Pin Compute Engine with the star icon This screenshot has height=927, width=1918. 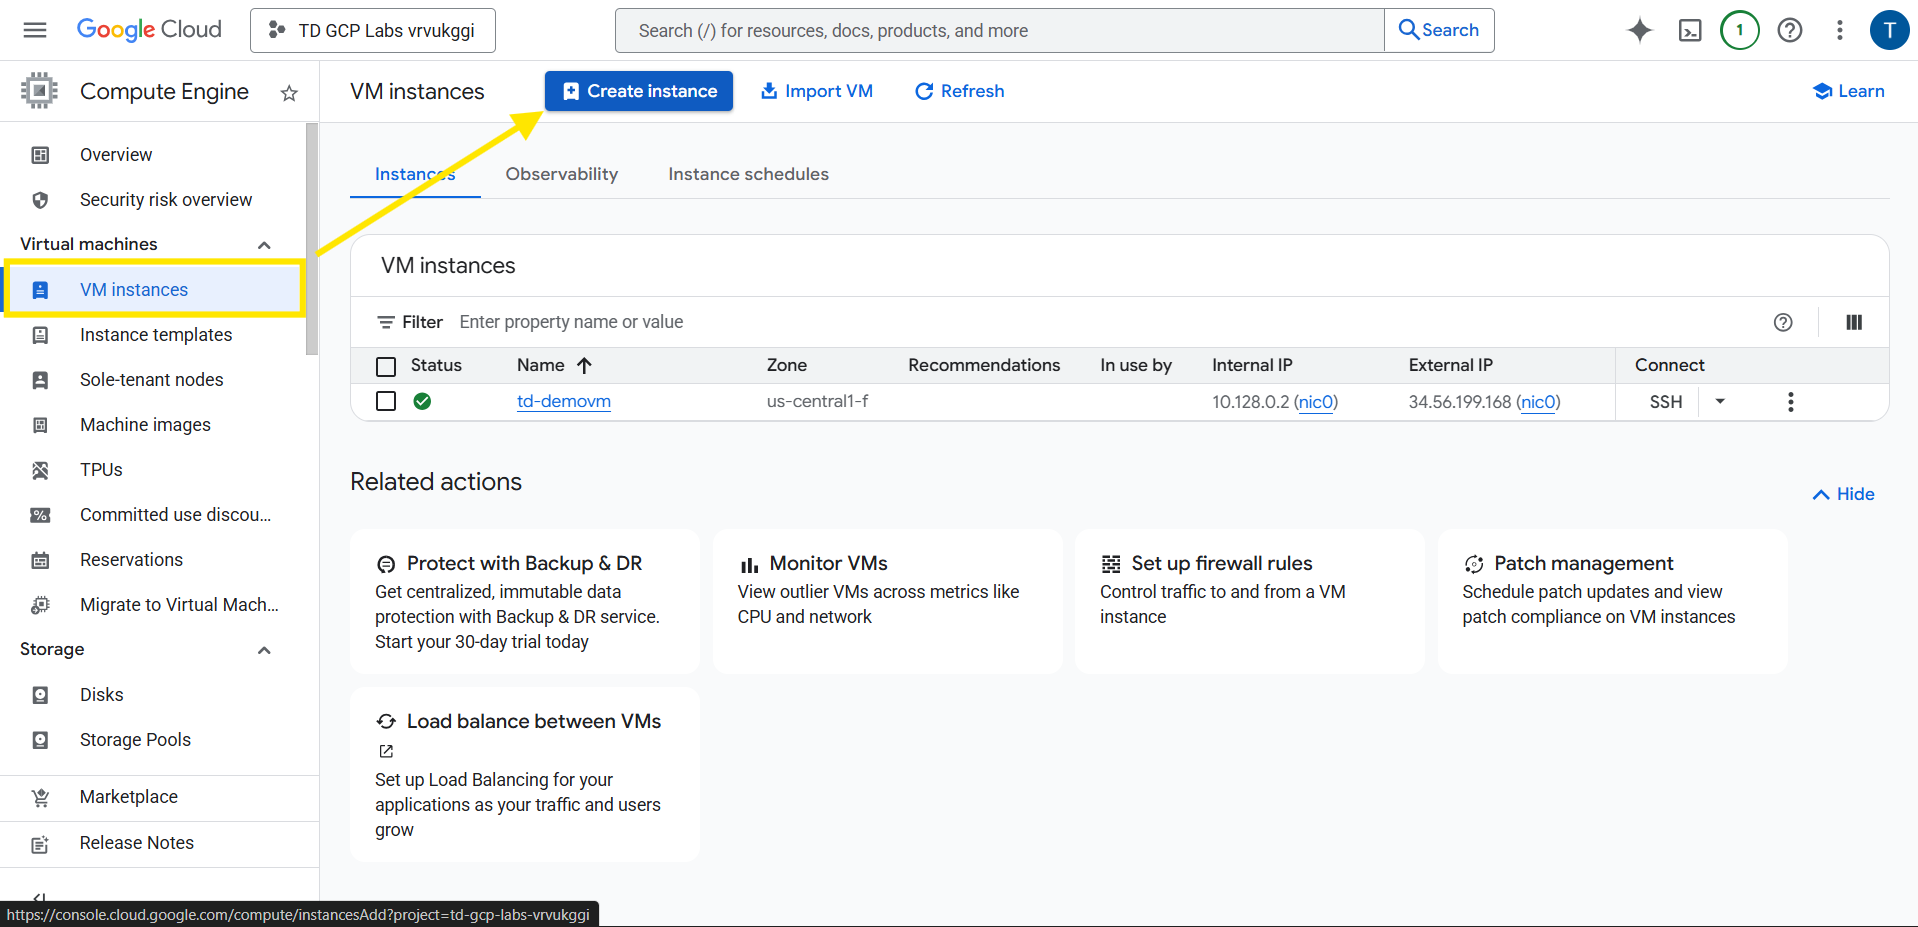pos(289,93)
